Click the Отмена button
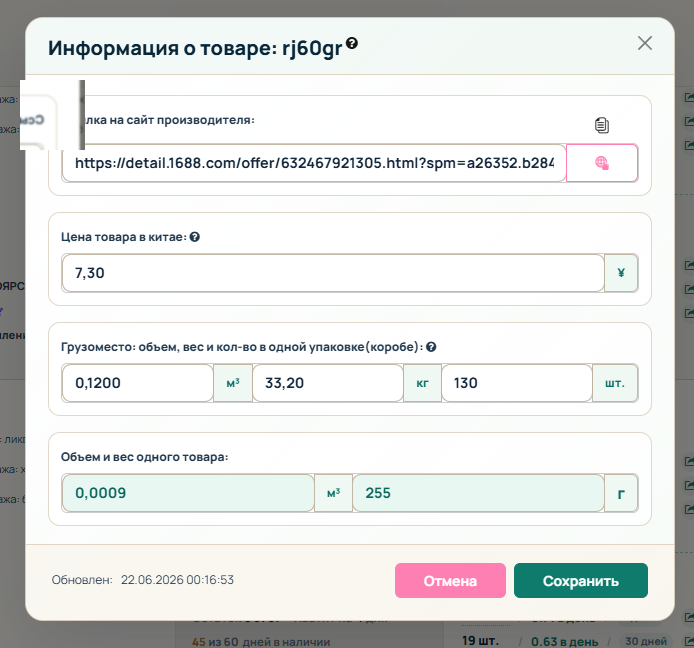Image resolution: width=694 pixels, height=648 pixels. coord(450,580)
